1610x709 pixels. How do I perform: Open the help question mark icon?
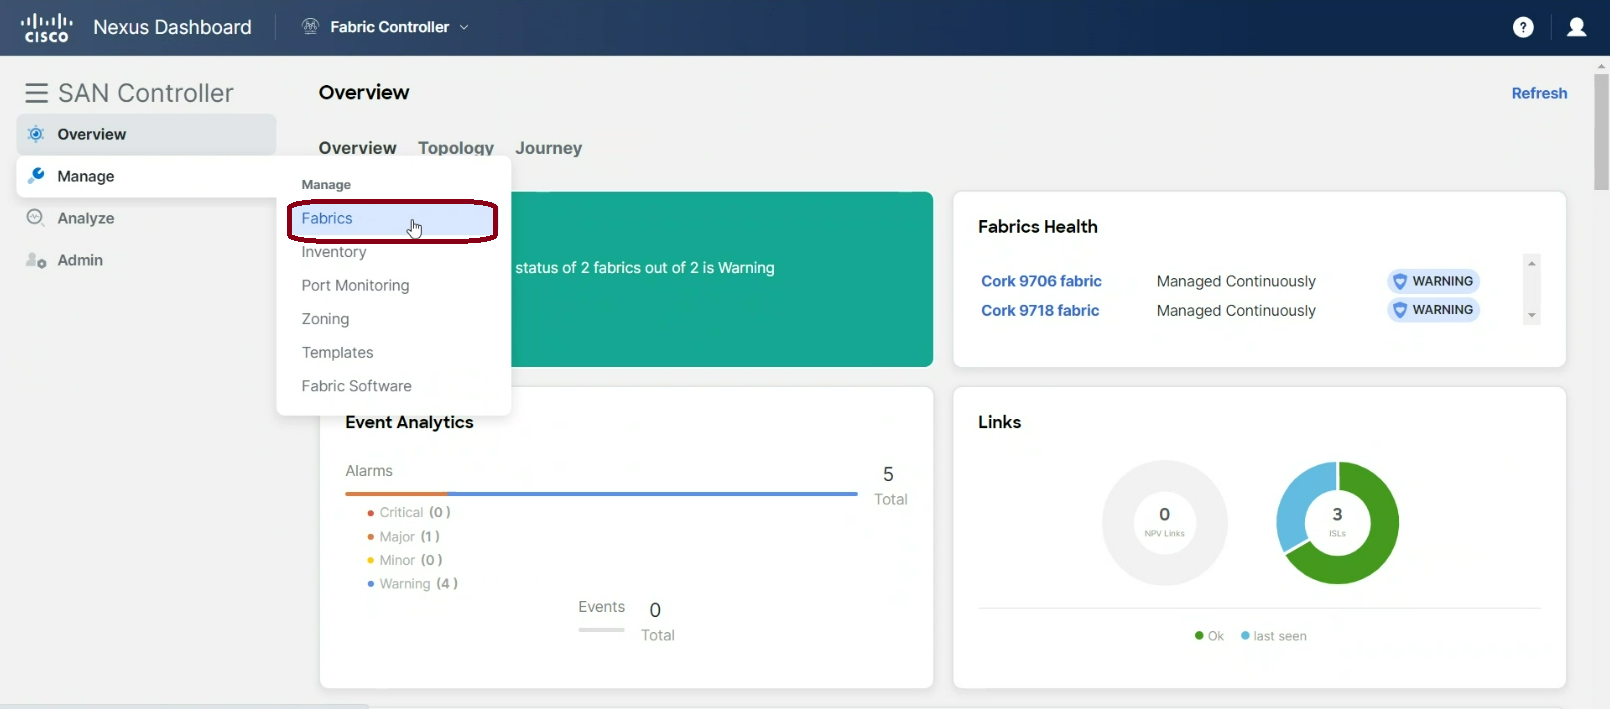pyautogui.click(x=1523, y=27)
